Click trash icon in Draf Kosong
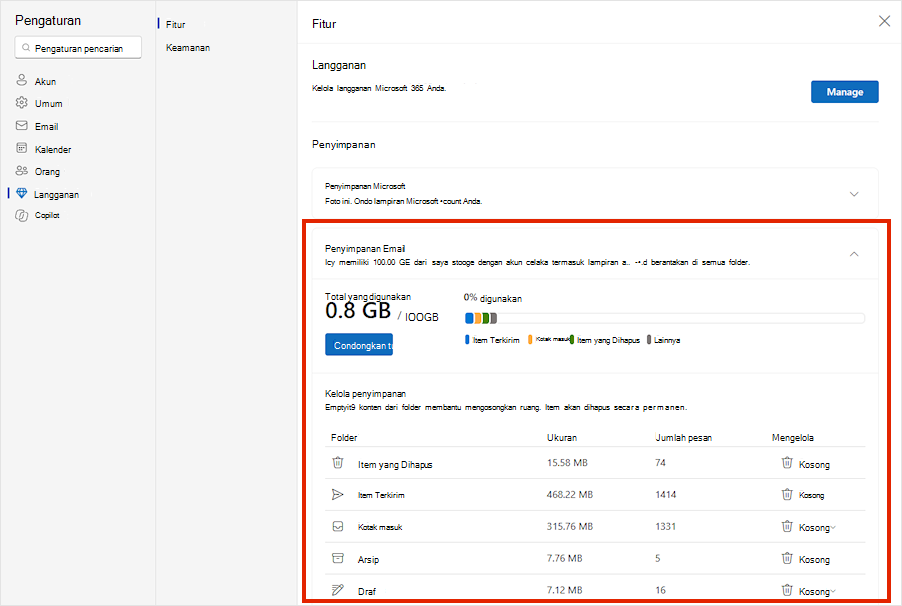The image size is (902, 606). tap(787, 590)
